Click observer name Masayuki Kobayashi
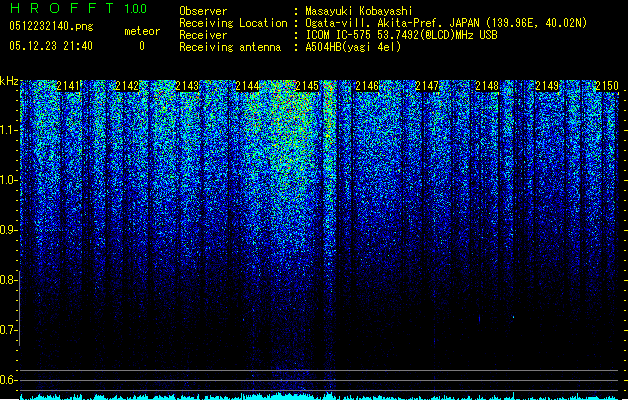Screen dimensions: 629x400 tap(359, 11)
